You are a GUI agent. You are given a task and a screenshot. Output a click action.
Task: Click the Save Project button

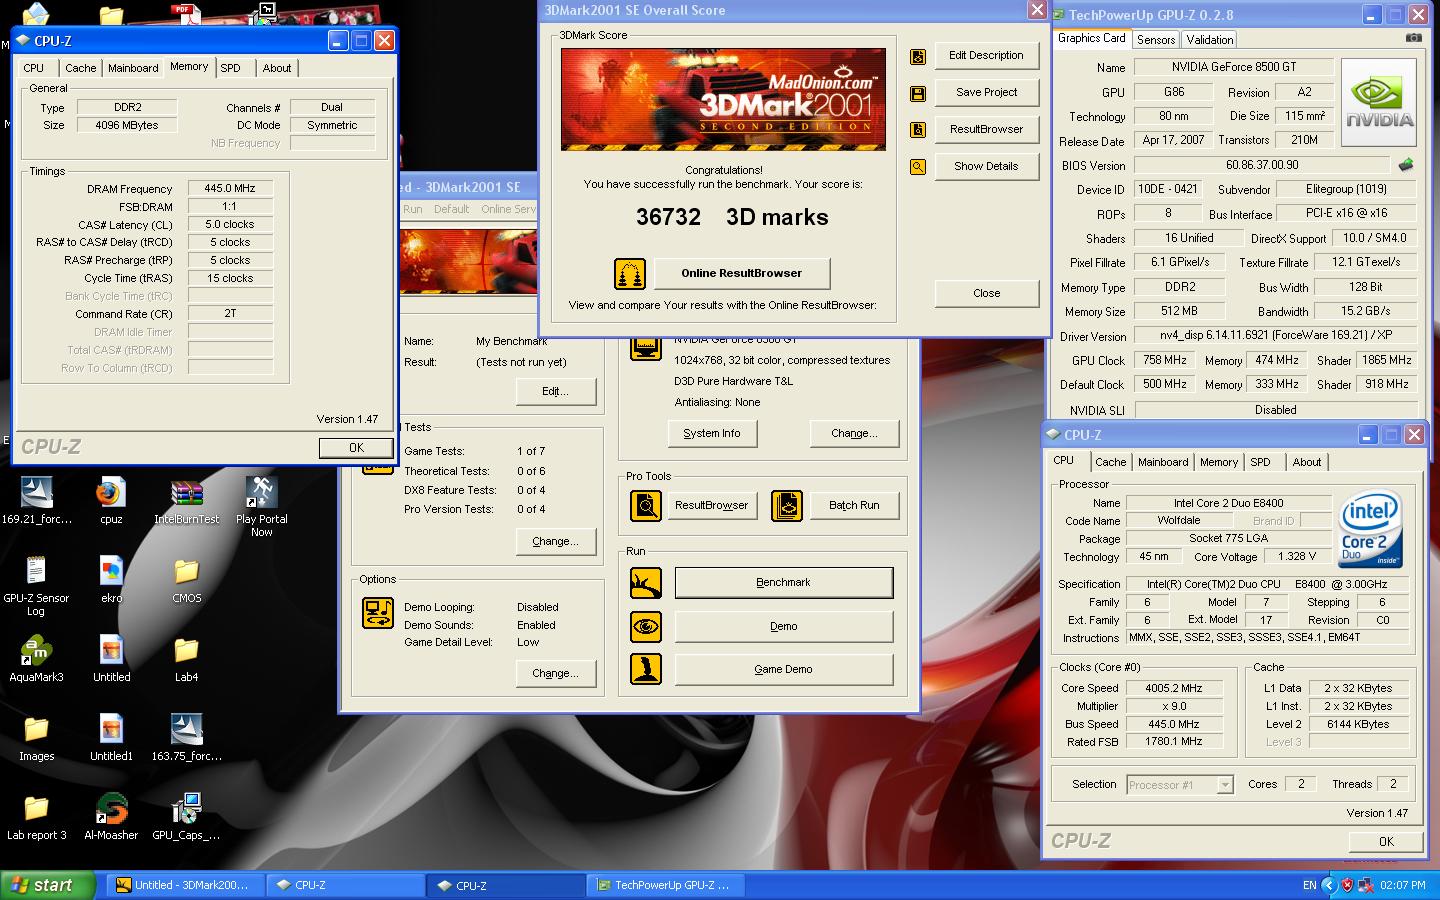986,93
